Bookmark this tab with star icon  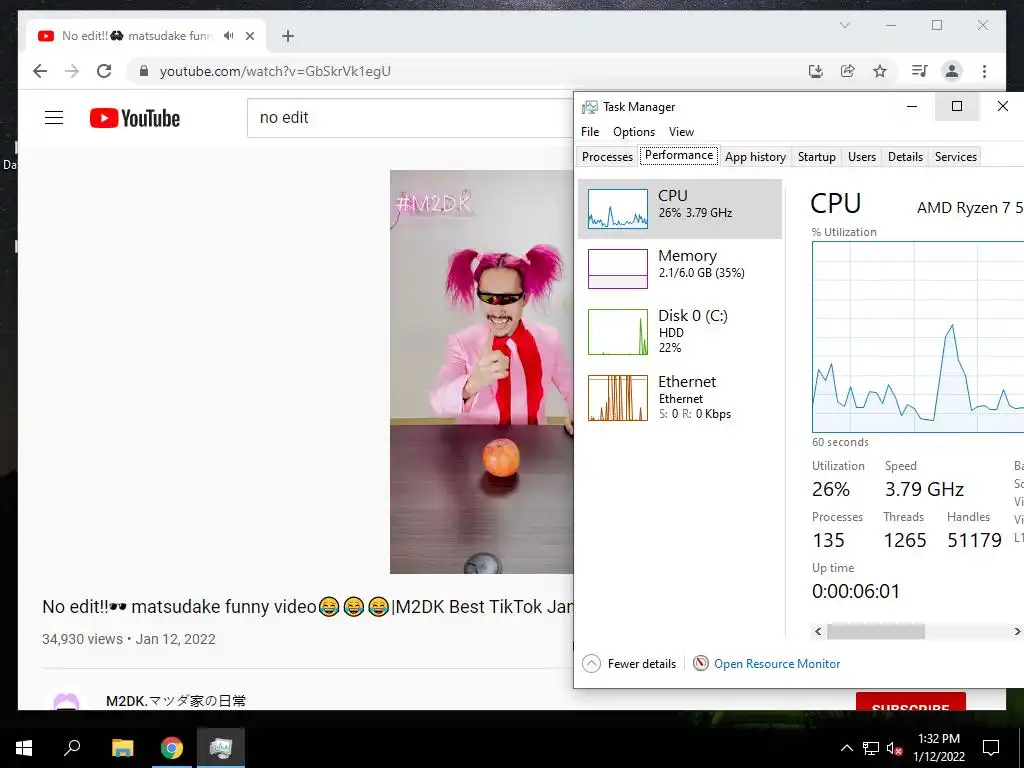pos(880,71)
